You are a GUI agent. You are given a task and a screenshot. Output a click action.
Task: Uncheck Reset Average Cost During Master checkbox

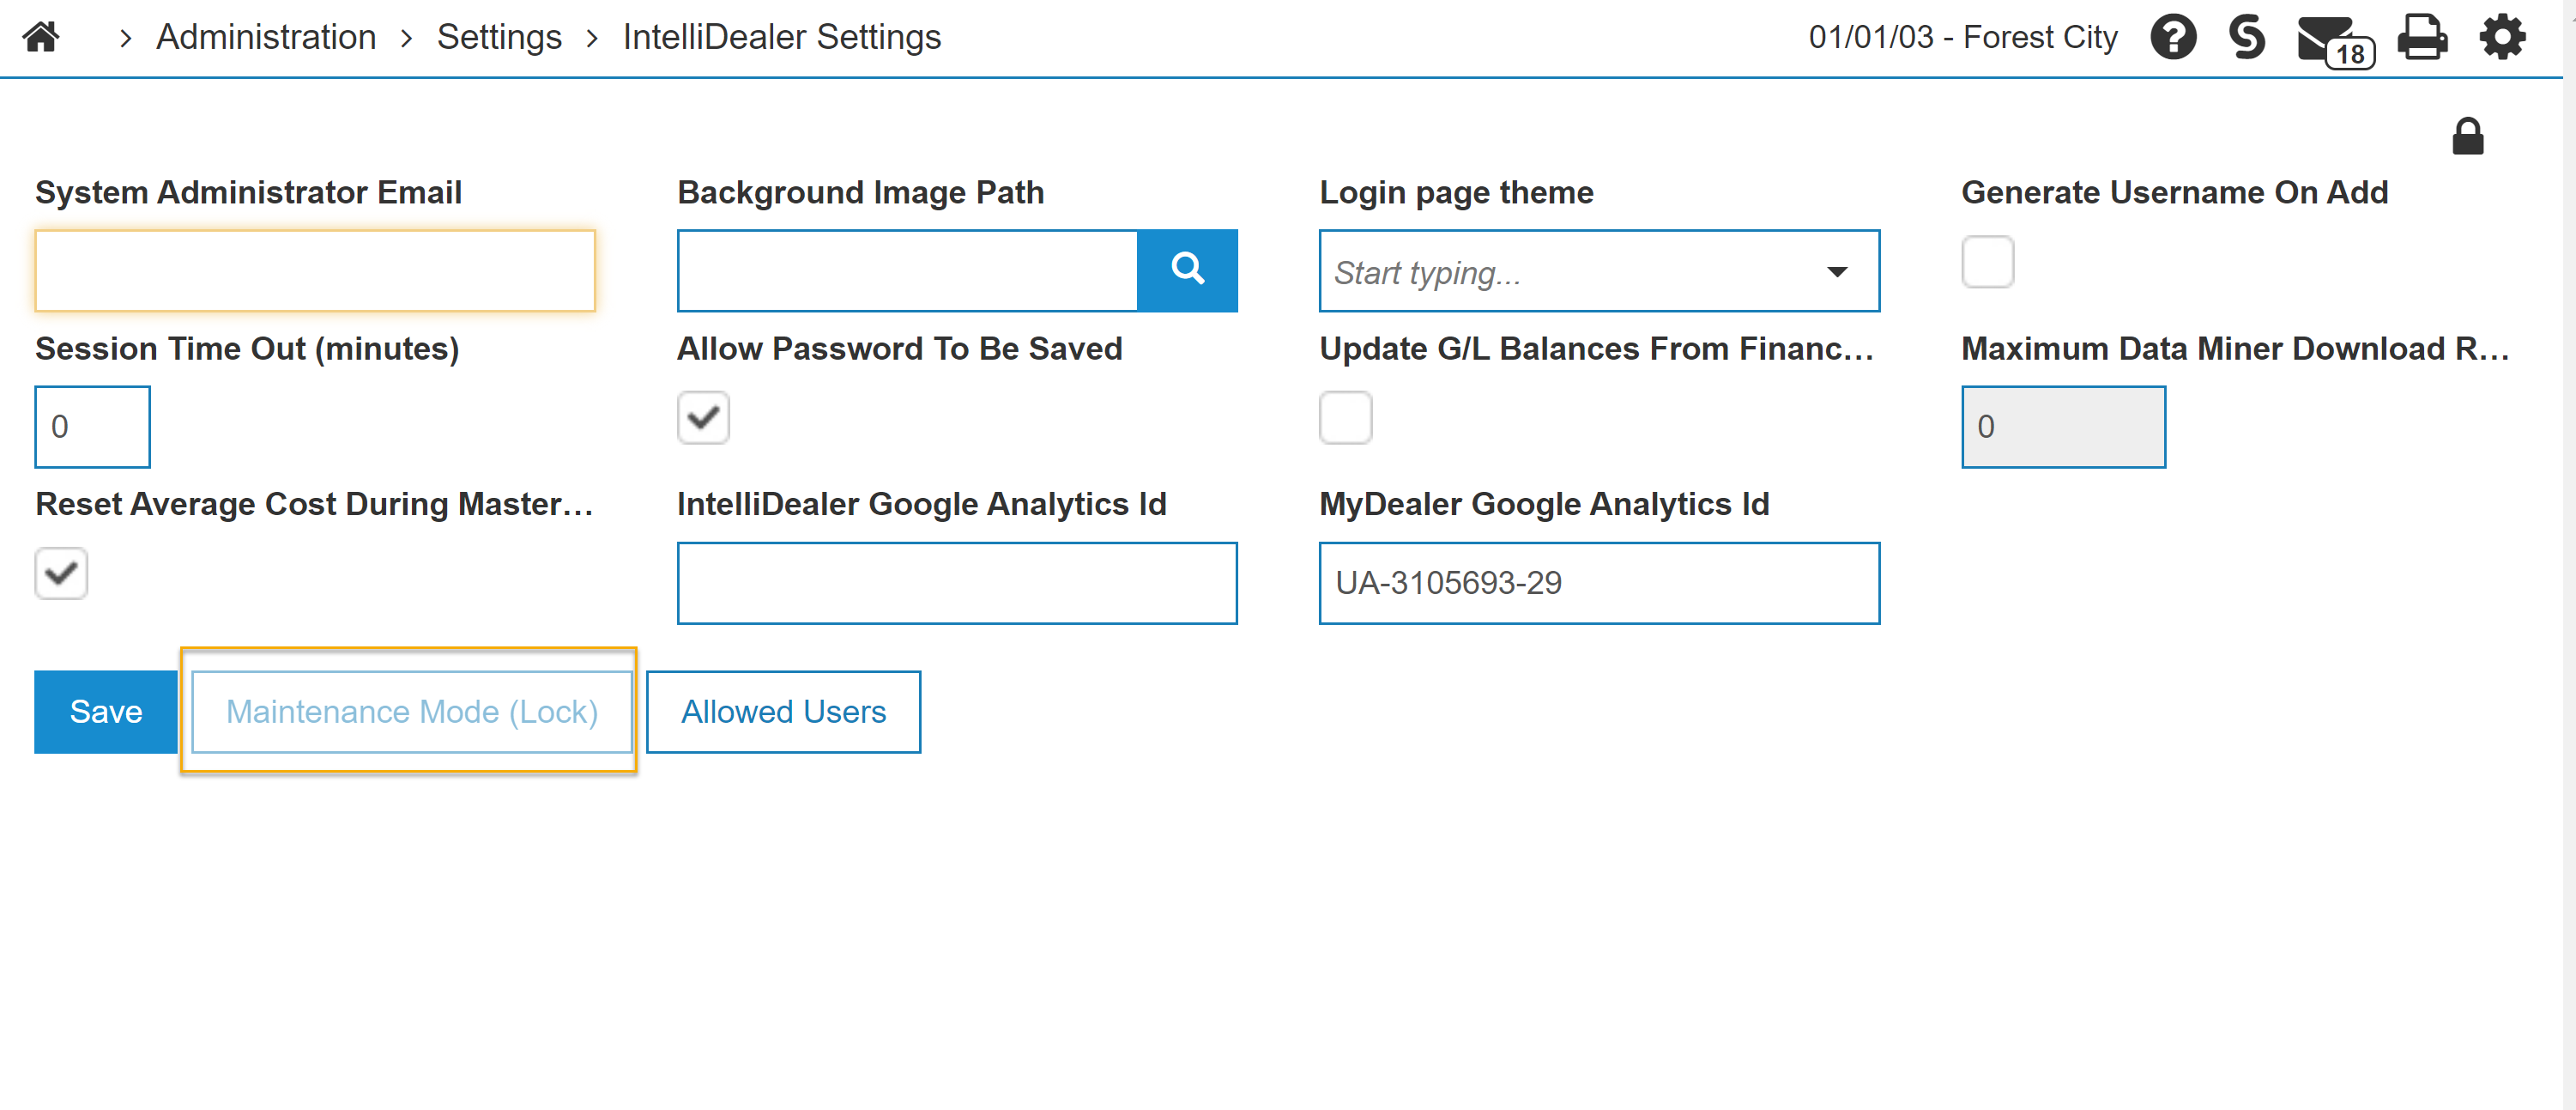tap(61, 573)
